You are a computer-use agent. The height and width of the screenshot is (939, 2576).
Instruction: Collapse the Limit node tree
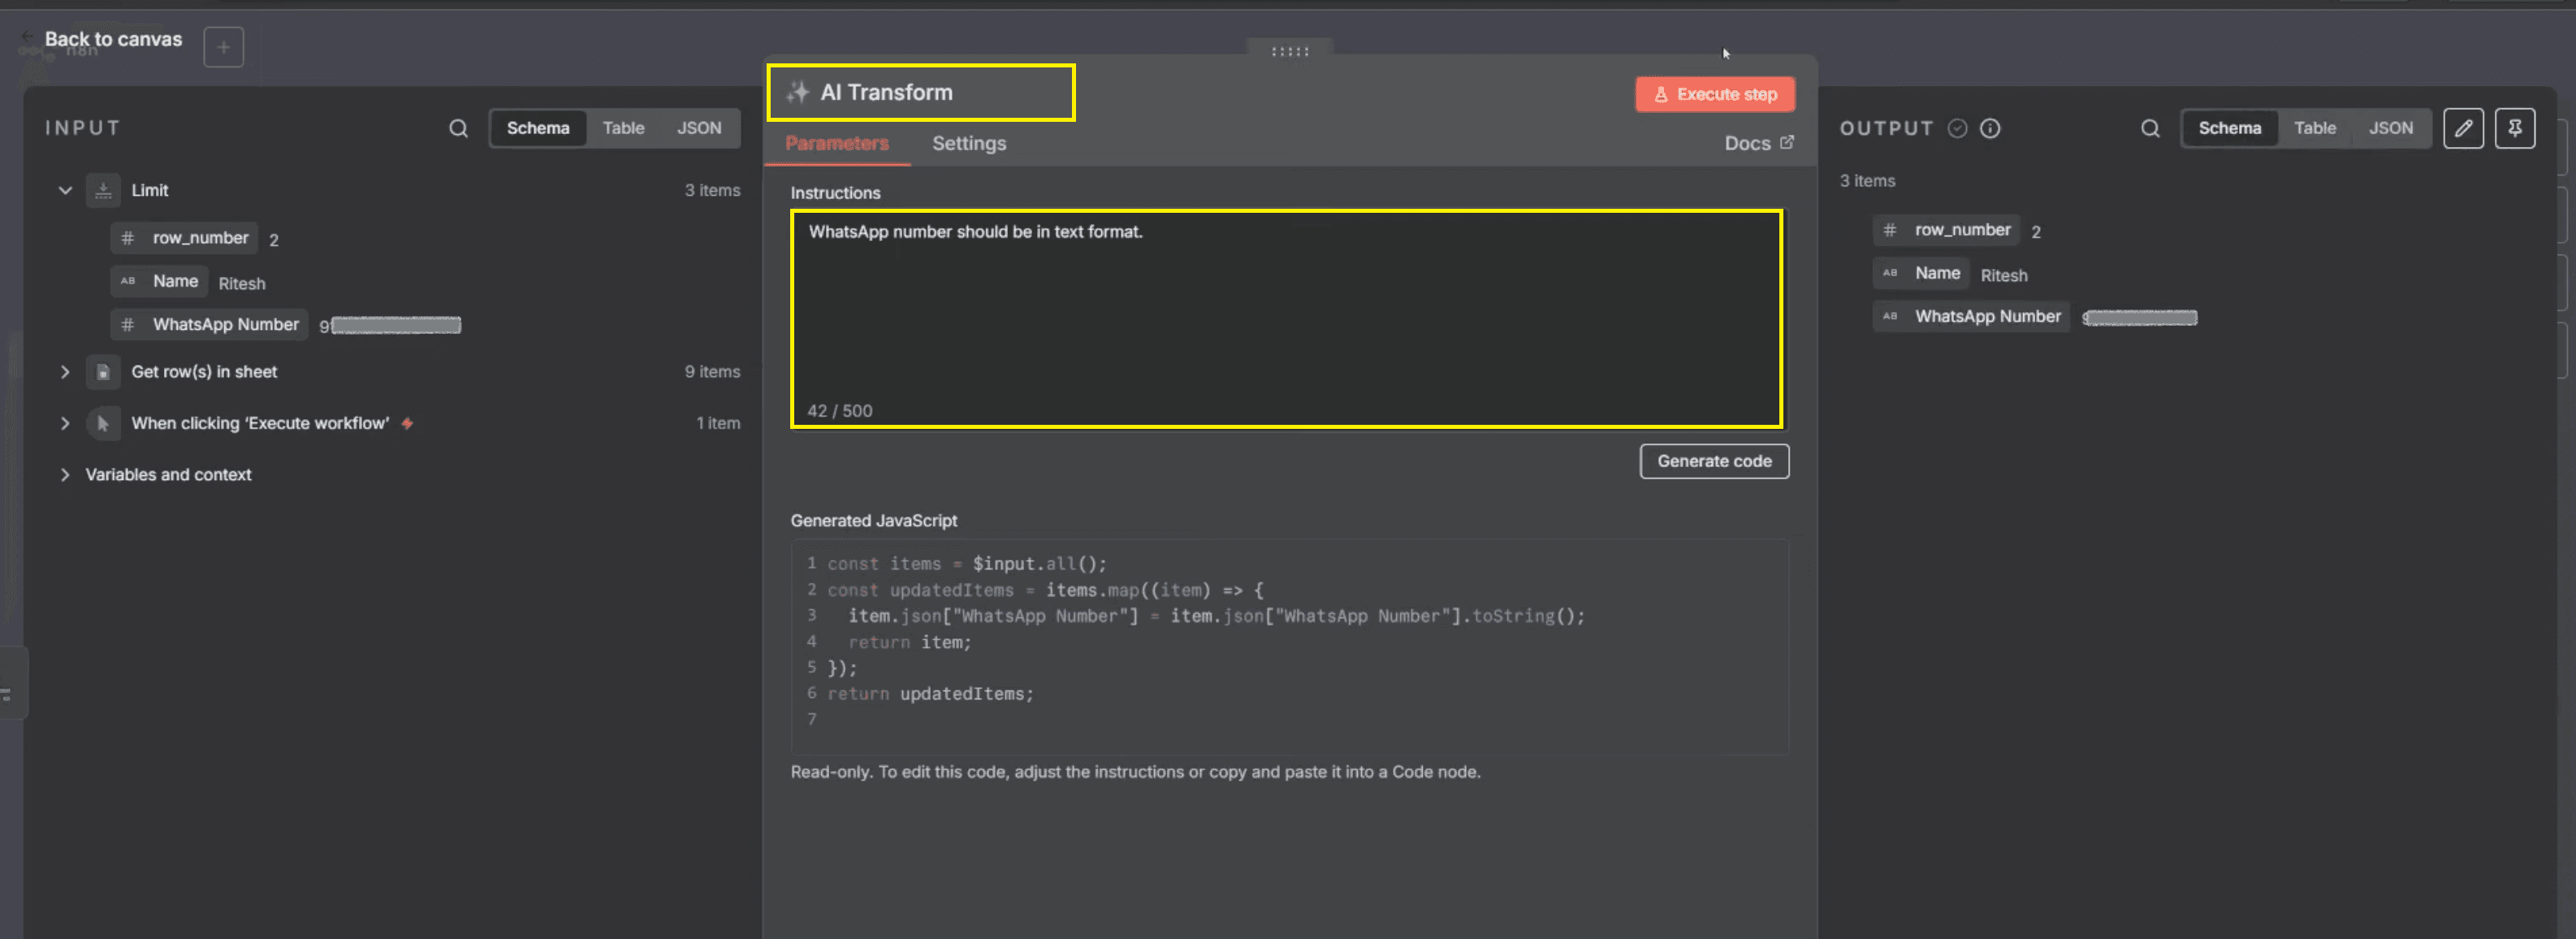(65, 190)
